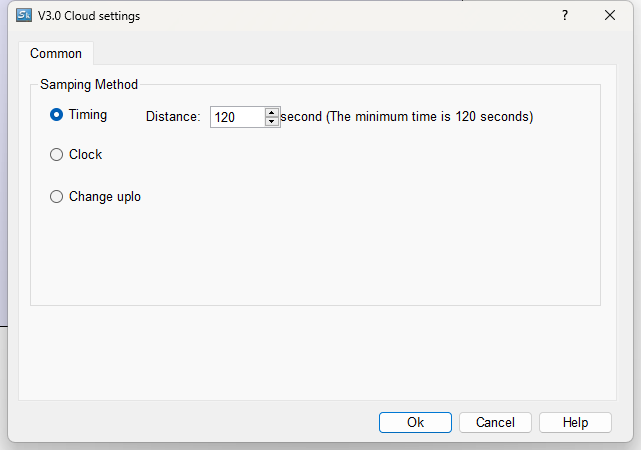
Task: Select the Clock radio button
Action: tap(57, 155)
